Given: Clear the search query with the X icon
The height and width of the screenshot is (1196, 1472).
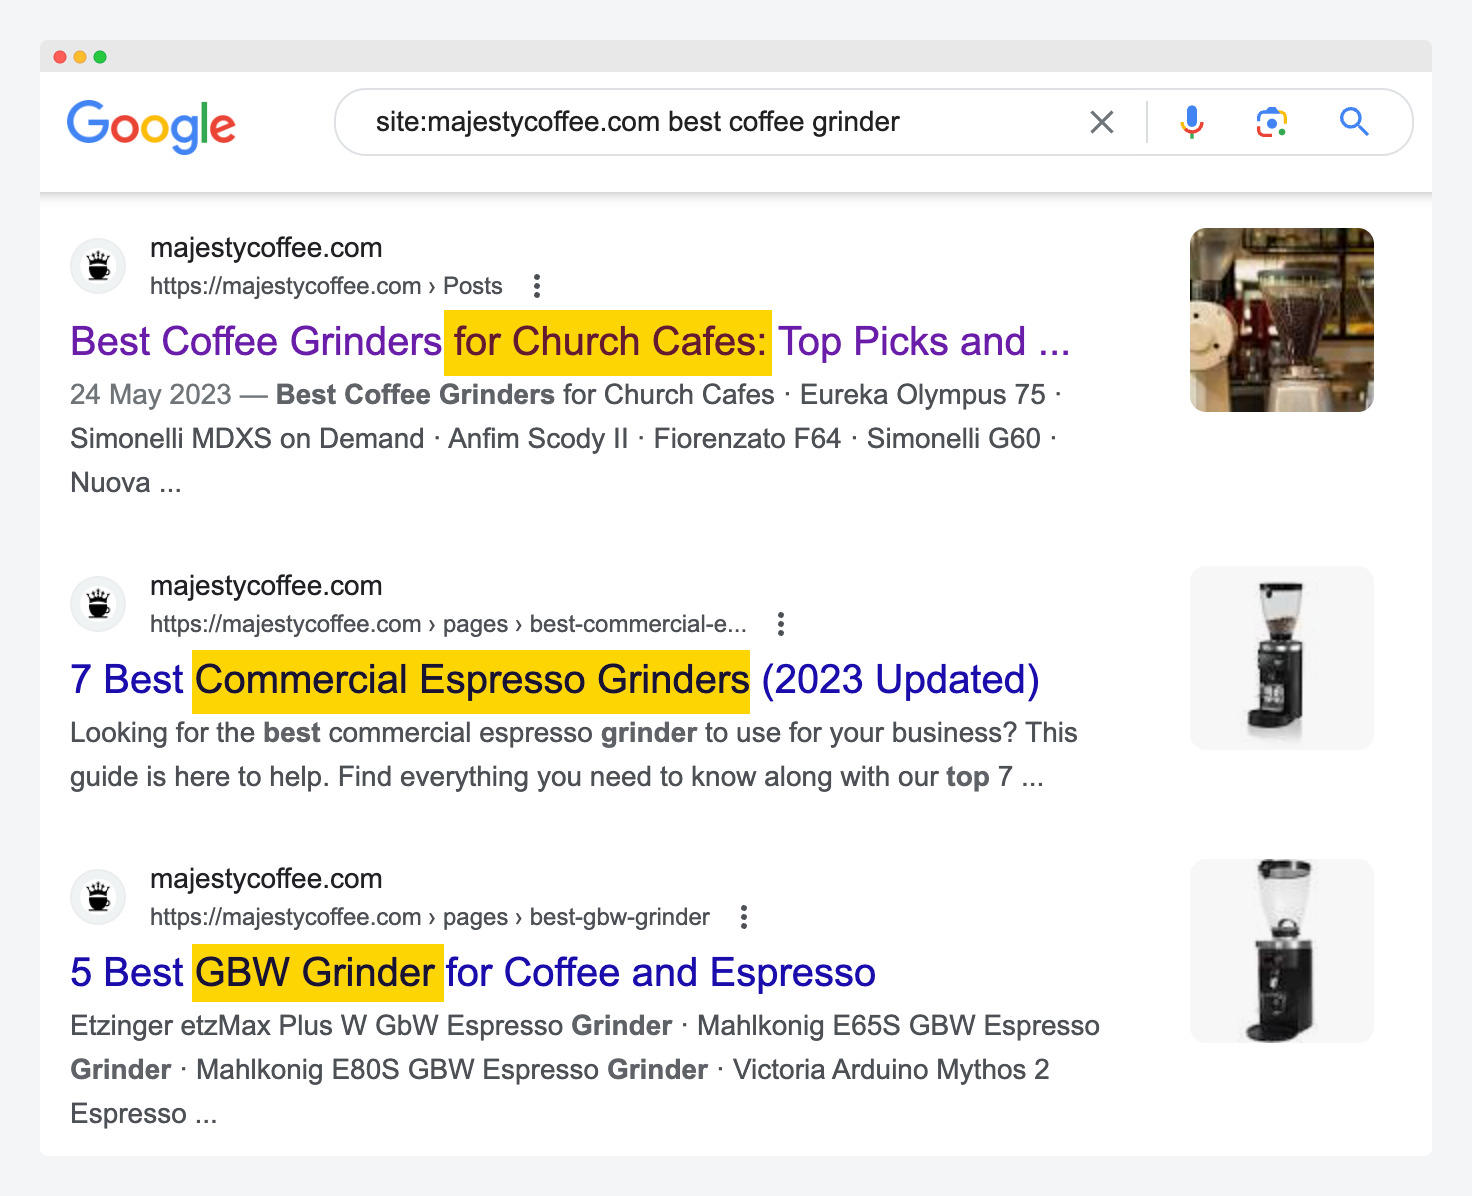Looking at the screenshot, I should [x=1101, y=121].
